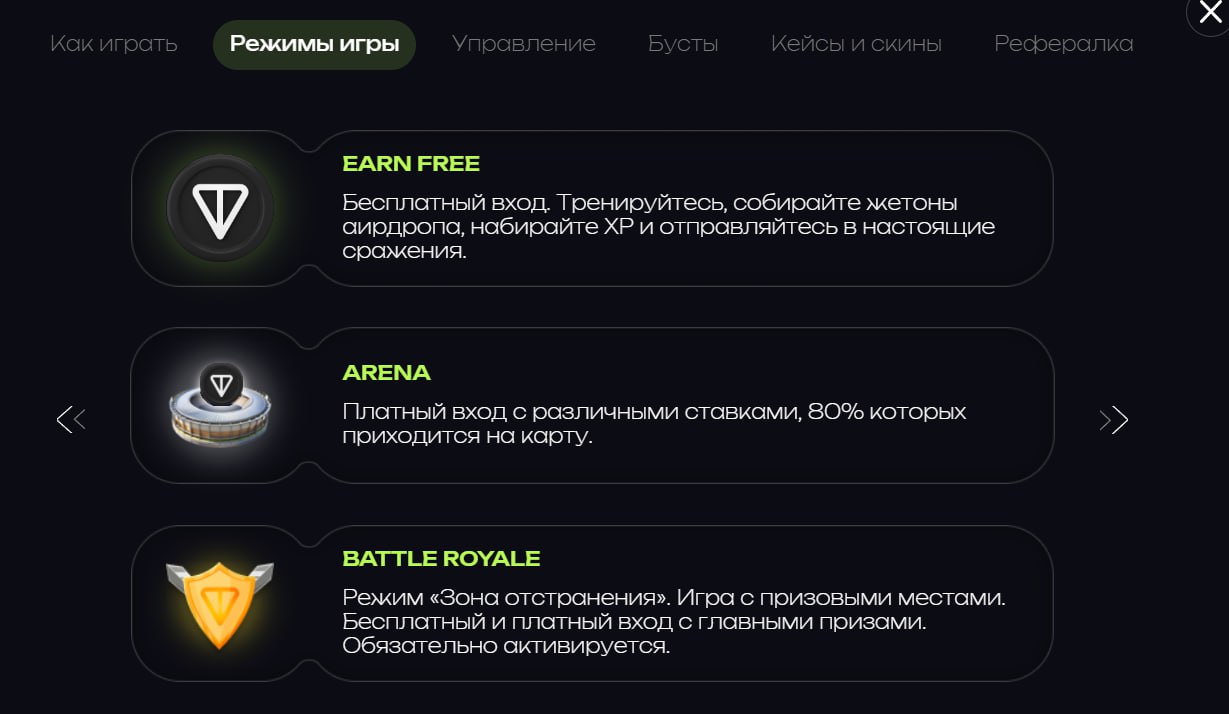Show the "Кейсы и скины" tab
The height and width of the screenshot is (714, 1229).
(x=856, y=44)
